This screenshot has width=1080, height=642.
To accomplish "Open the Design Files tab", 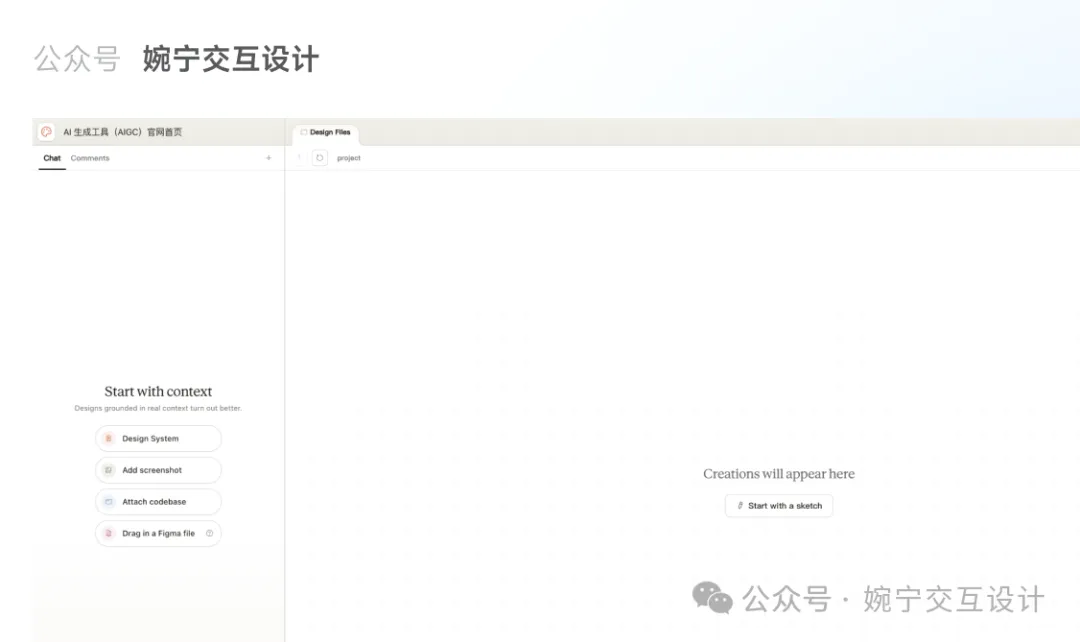I will click(330, 131).
